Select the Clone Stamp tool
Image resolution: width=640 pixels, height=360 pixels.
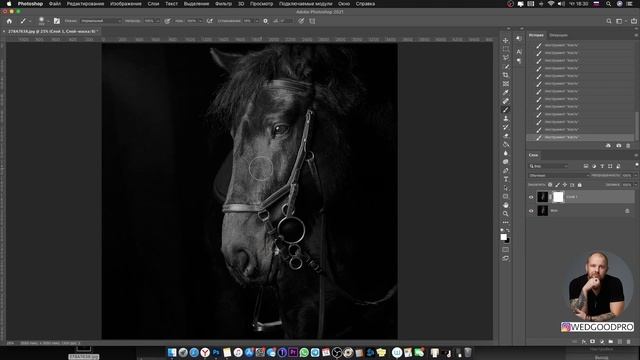tap(506, 118)
